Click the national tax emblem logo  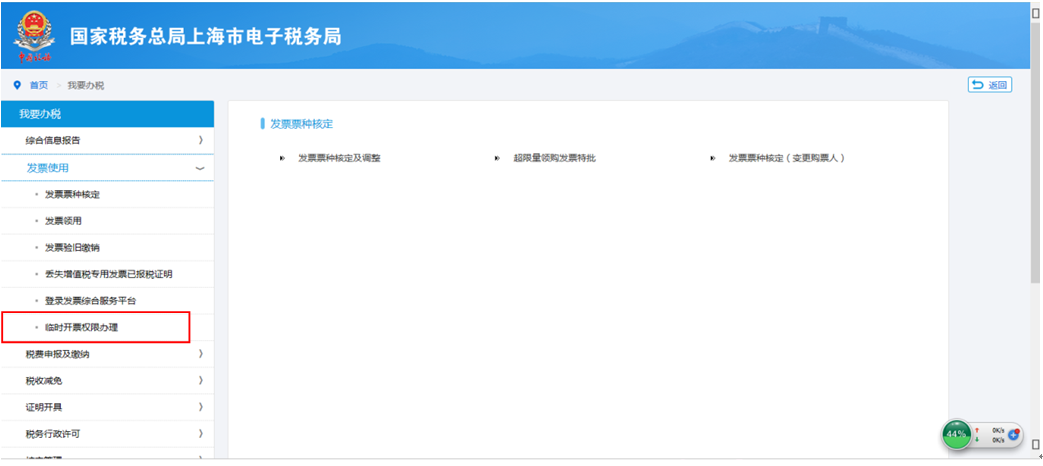tap(34, 35)
